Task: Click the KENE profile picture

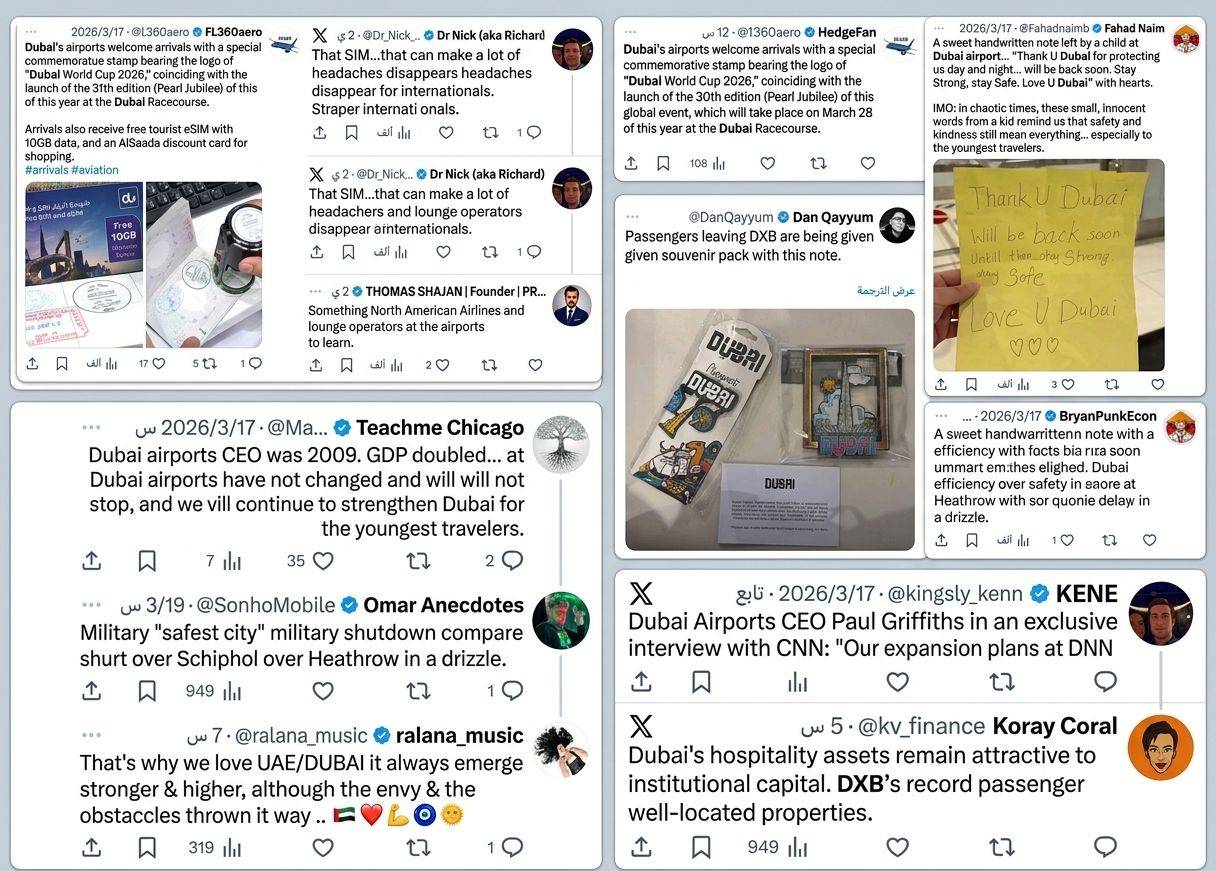Action: coord(1160,613)
